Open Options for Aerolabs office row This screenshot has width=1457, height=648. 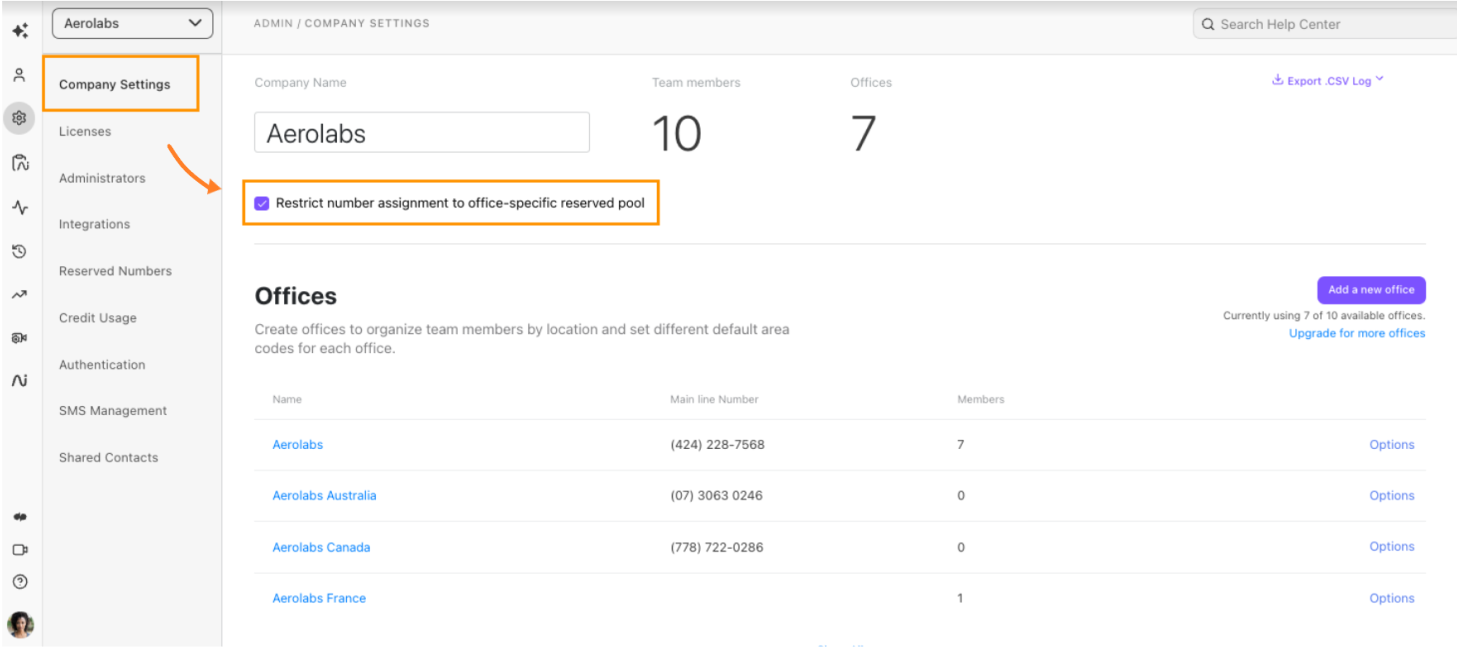pos(1392,445)
